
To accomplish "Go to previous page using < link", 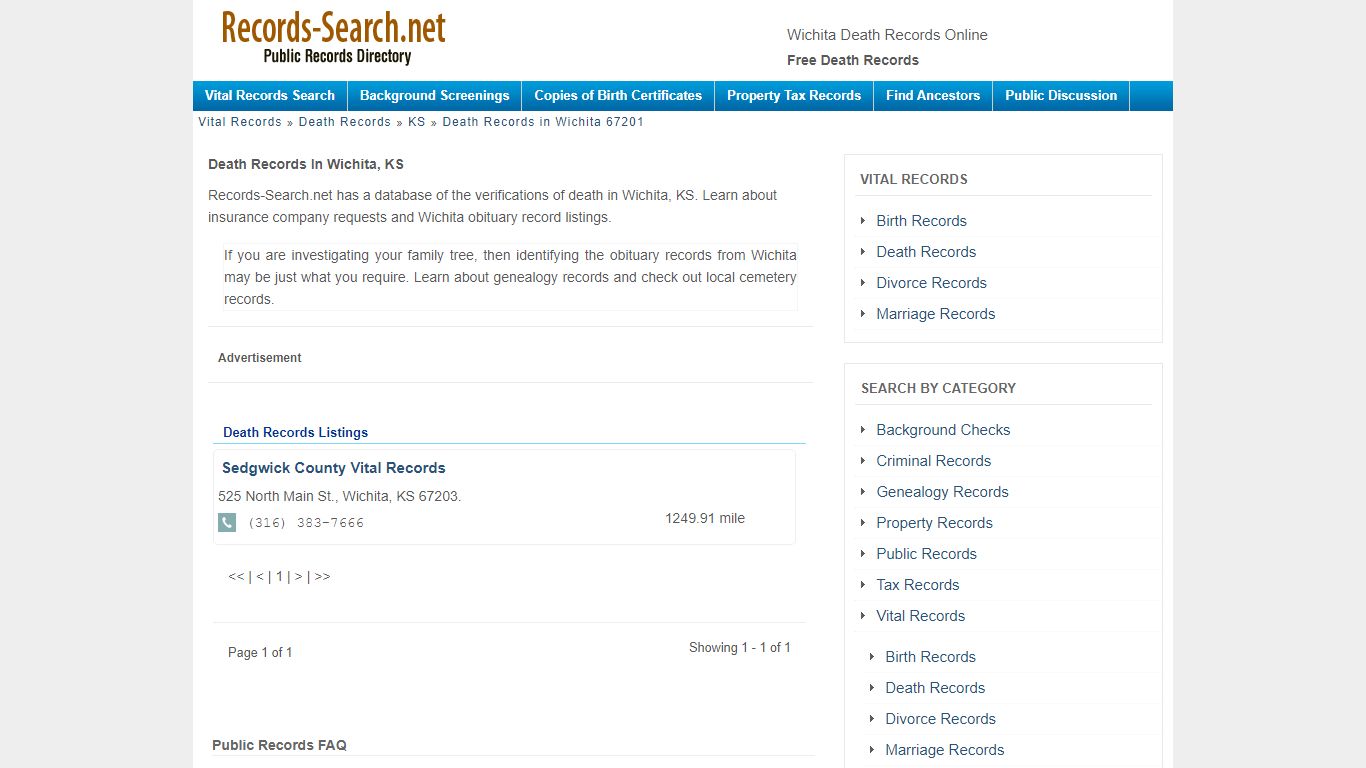I will click(260, 577).
